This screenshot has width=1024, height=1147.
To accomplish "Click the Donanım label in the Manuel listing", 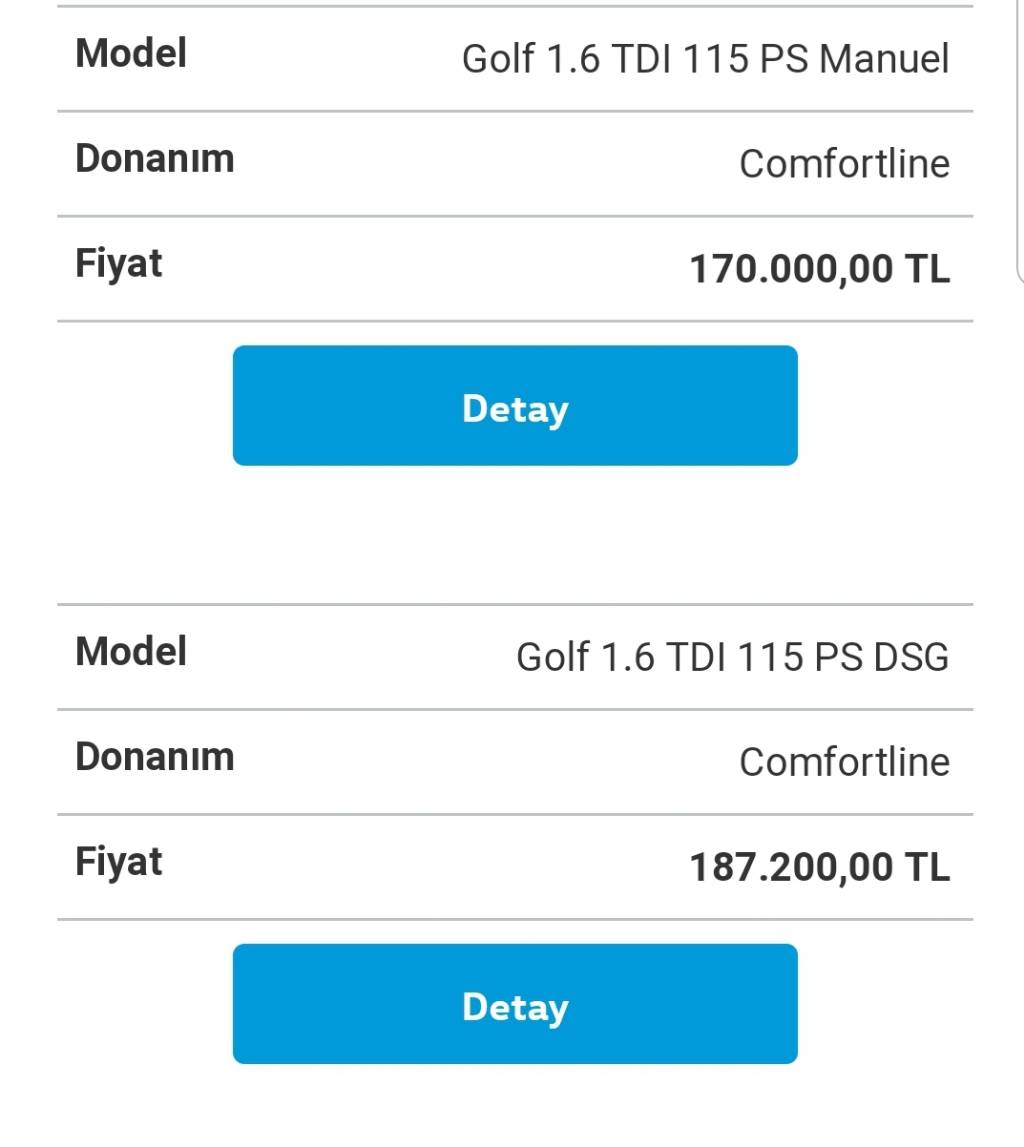I will coord(155,159).
